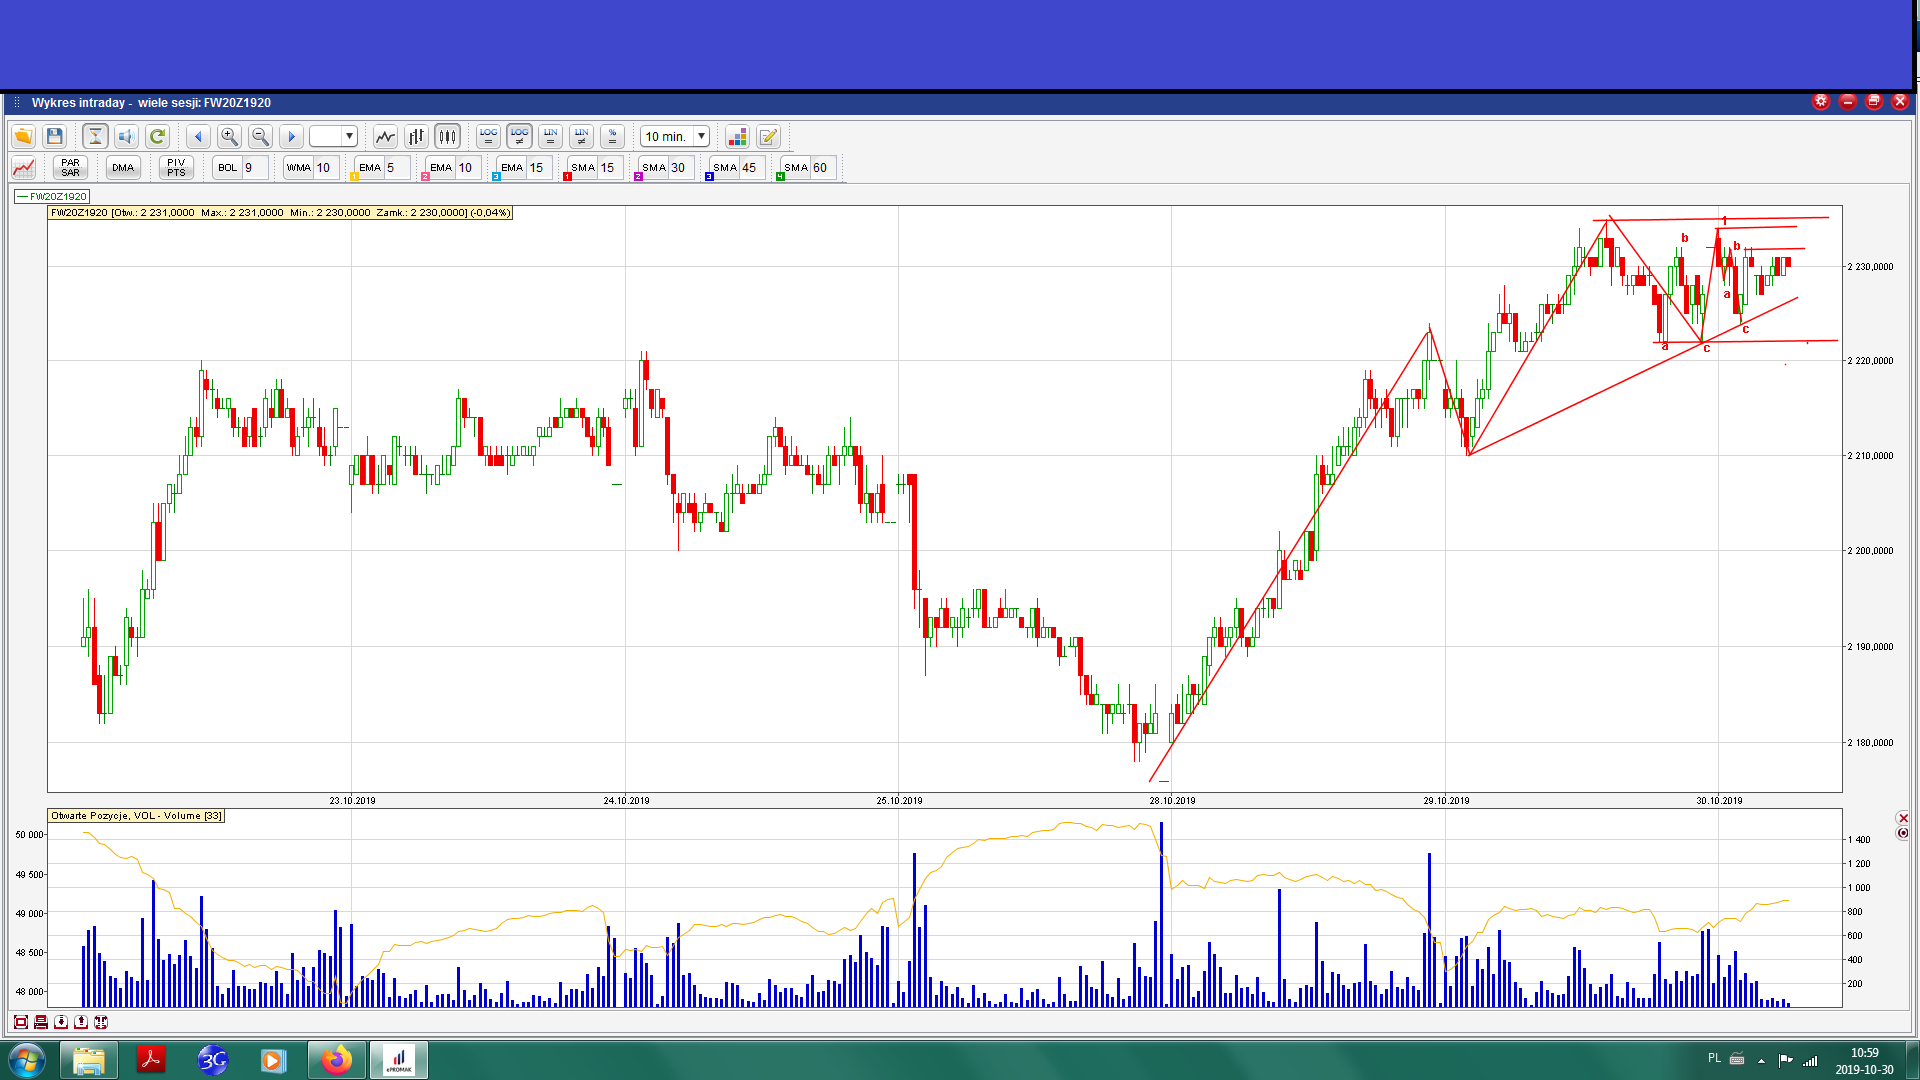Save the chart with the floppy icon

[x=55, y=136]
